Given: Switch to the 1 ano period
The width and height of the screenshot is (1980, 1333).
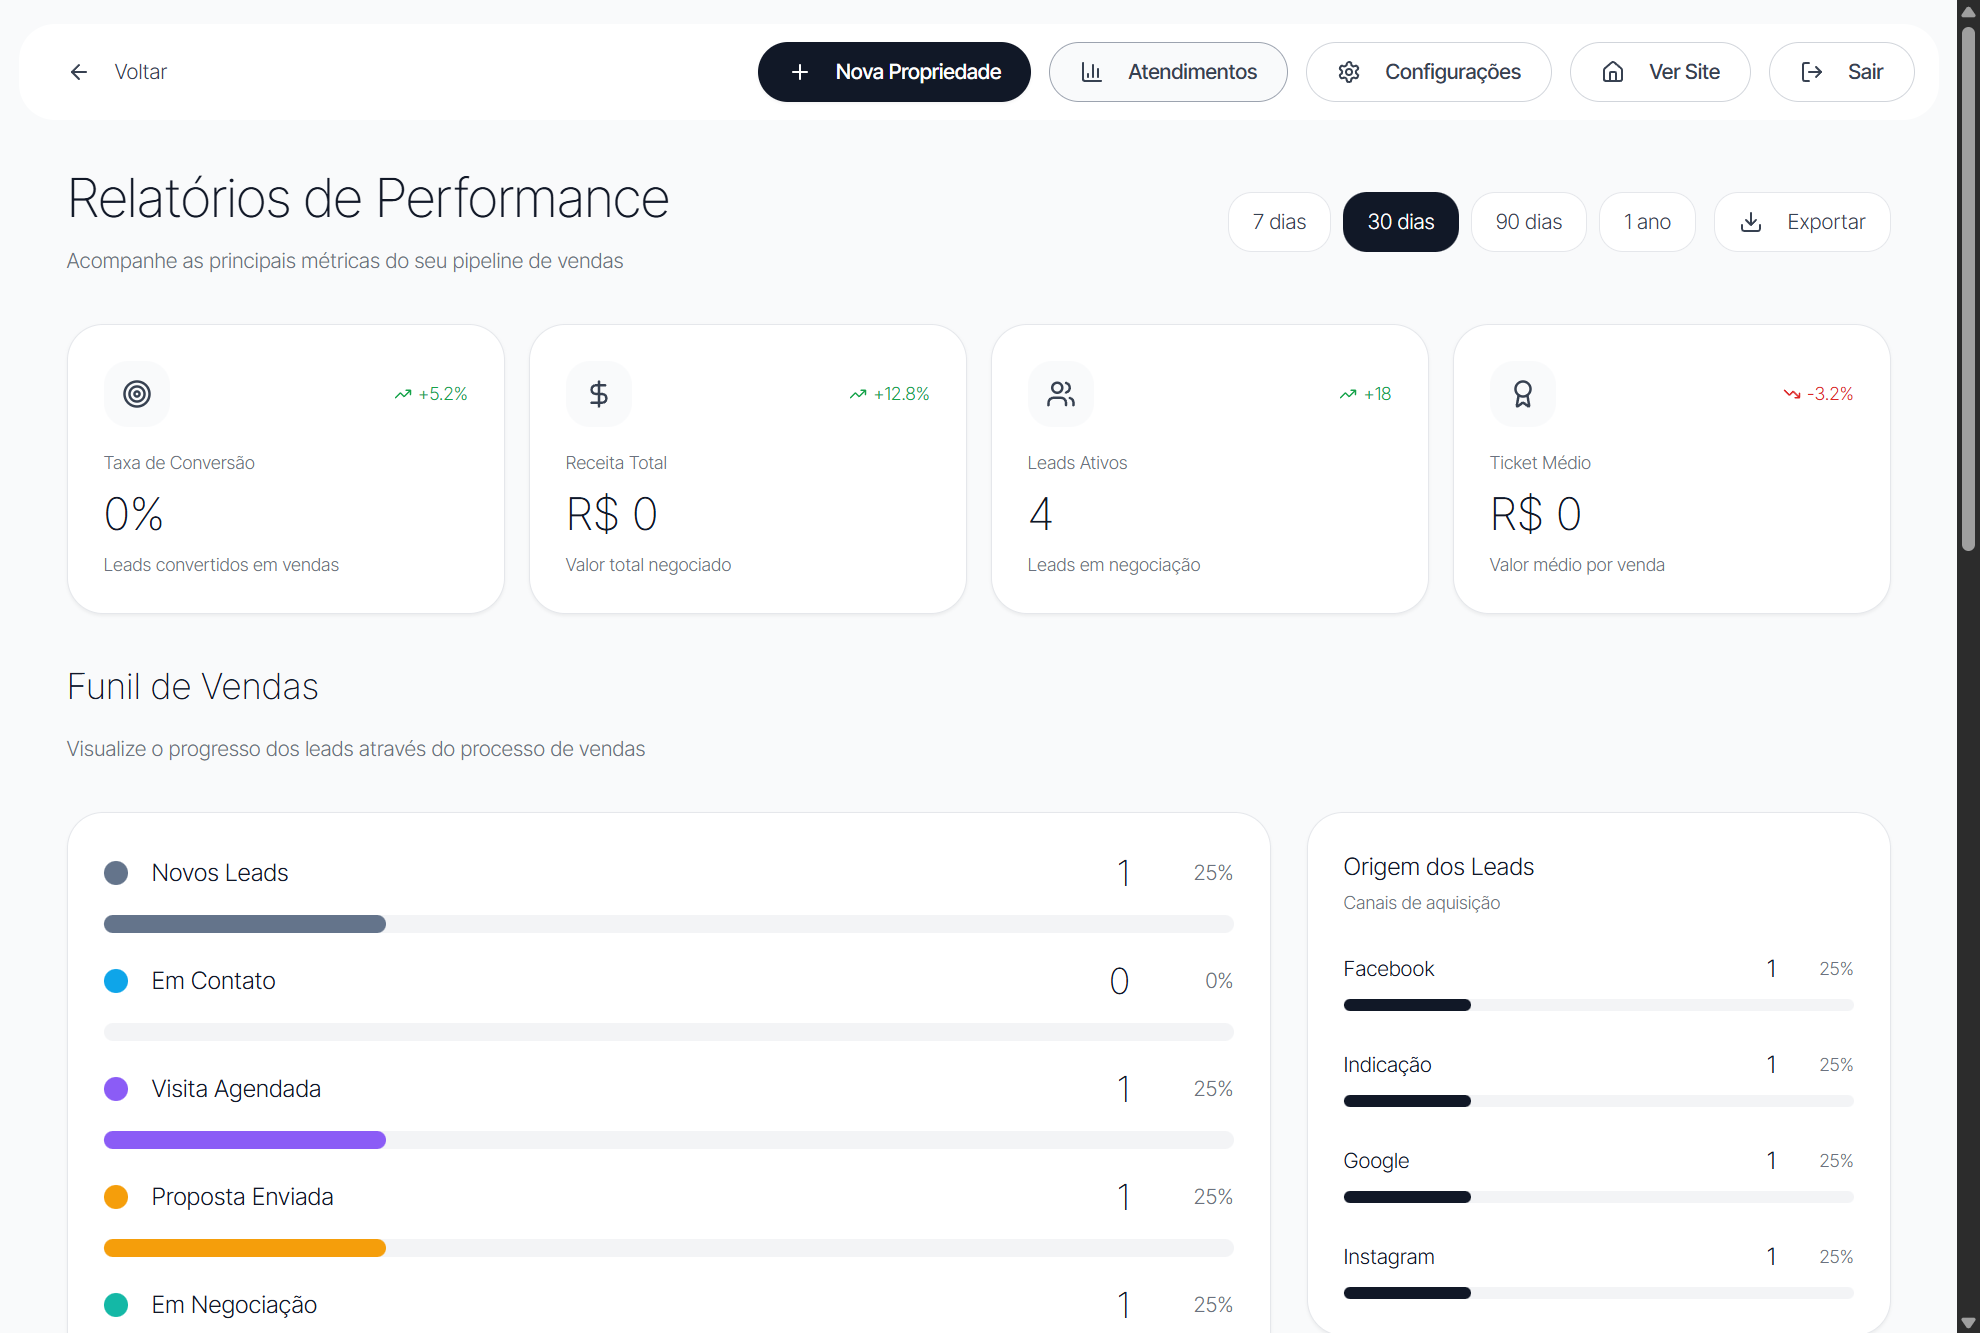Looking at the screenshot, I should (1646, 222).
